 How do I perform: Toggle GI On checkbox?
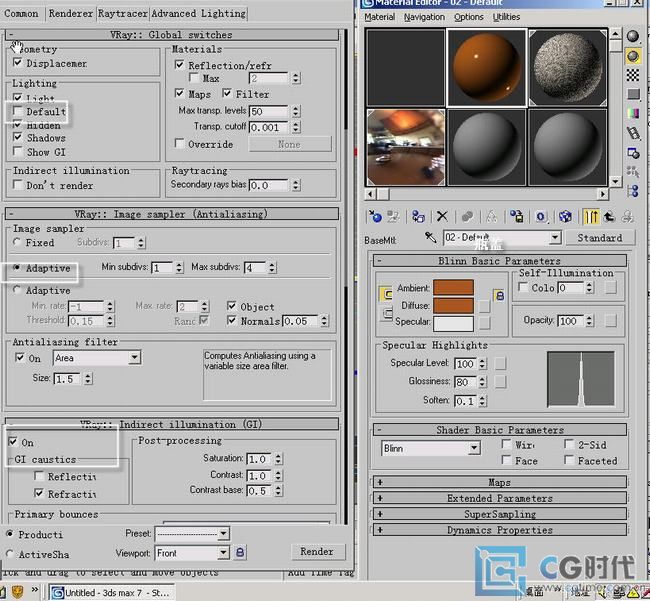[13, 442]
